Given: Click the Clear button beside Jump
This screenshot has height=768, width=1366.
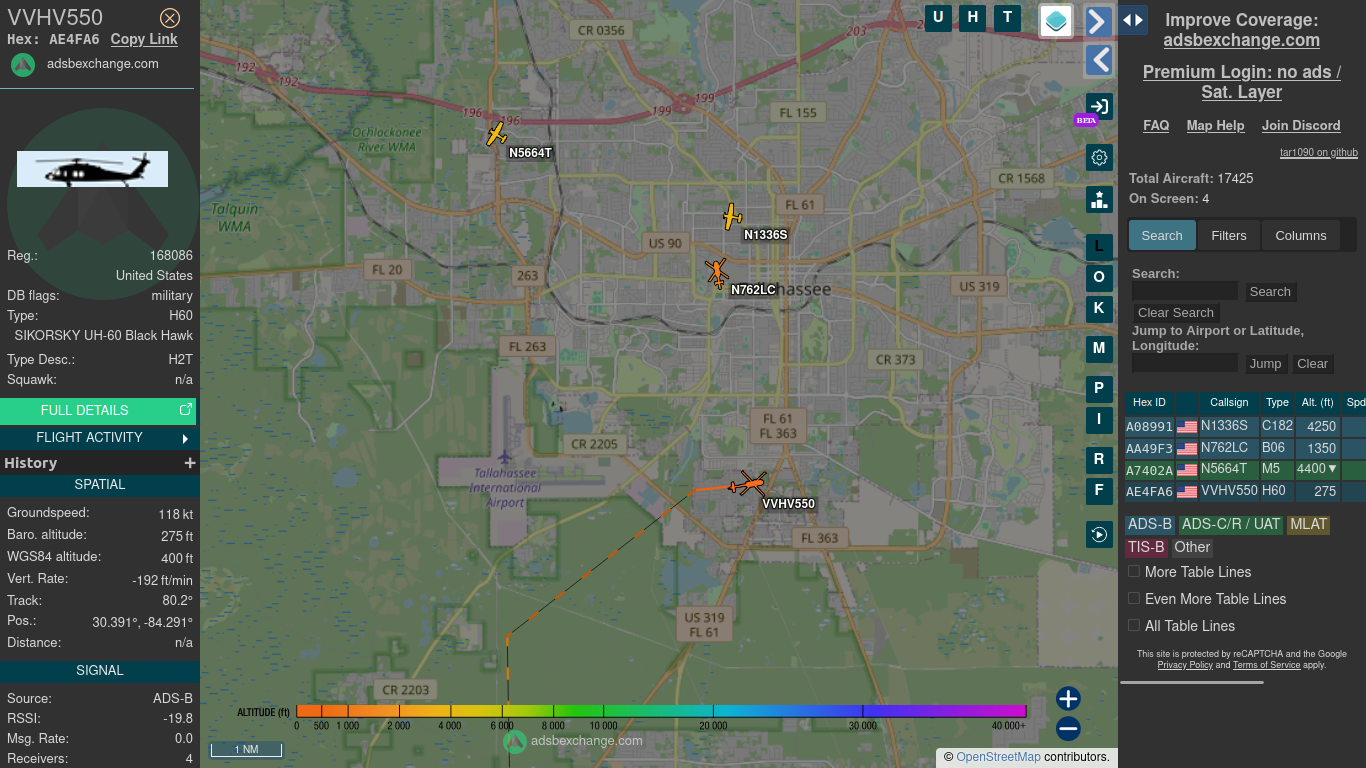Looking at the screenshot, I should (x=1312, y=364).
